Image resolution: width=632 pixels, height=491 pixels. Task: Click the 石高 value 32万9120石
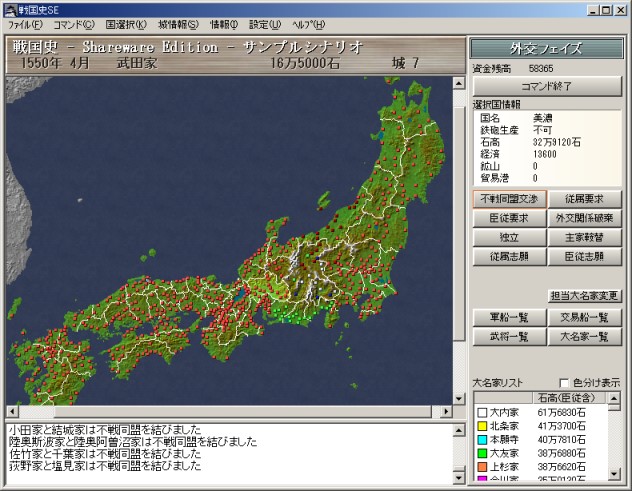tap(556, 142)
